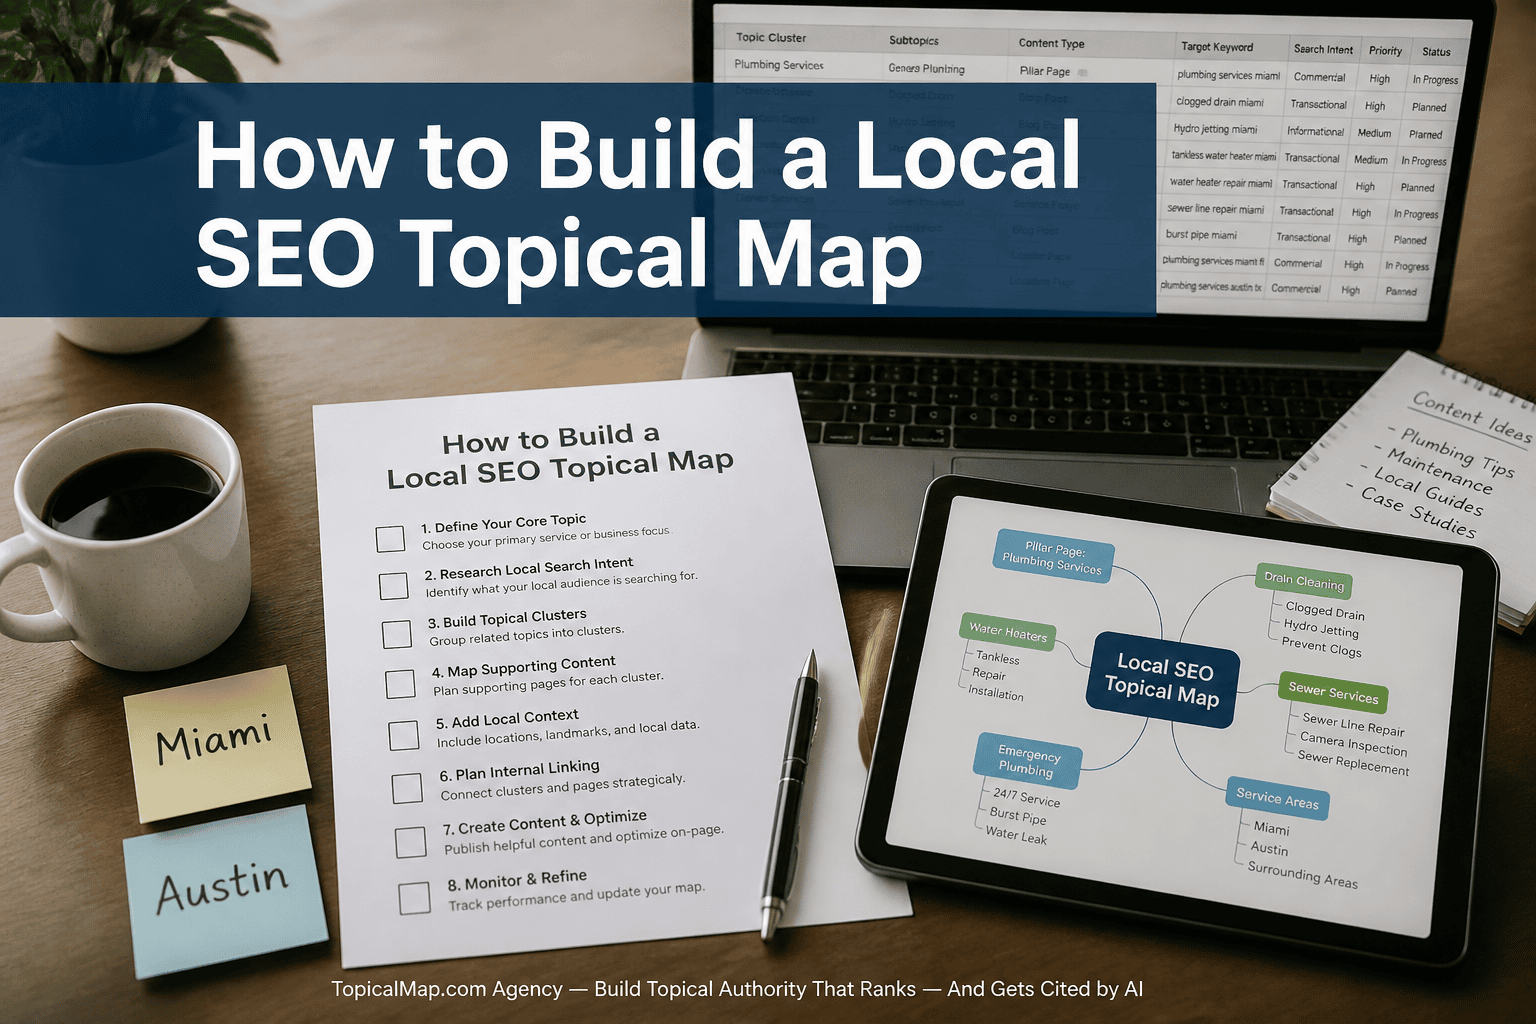This screenshot has height=1024, width=1536.
Task: Sort by the Priority column header
Action: coord(1385,51)
